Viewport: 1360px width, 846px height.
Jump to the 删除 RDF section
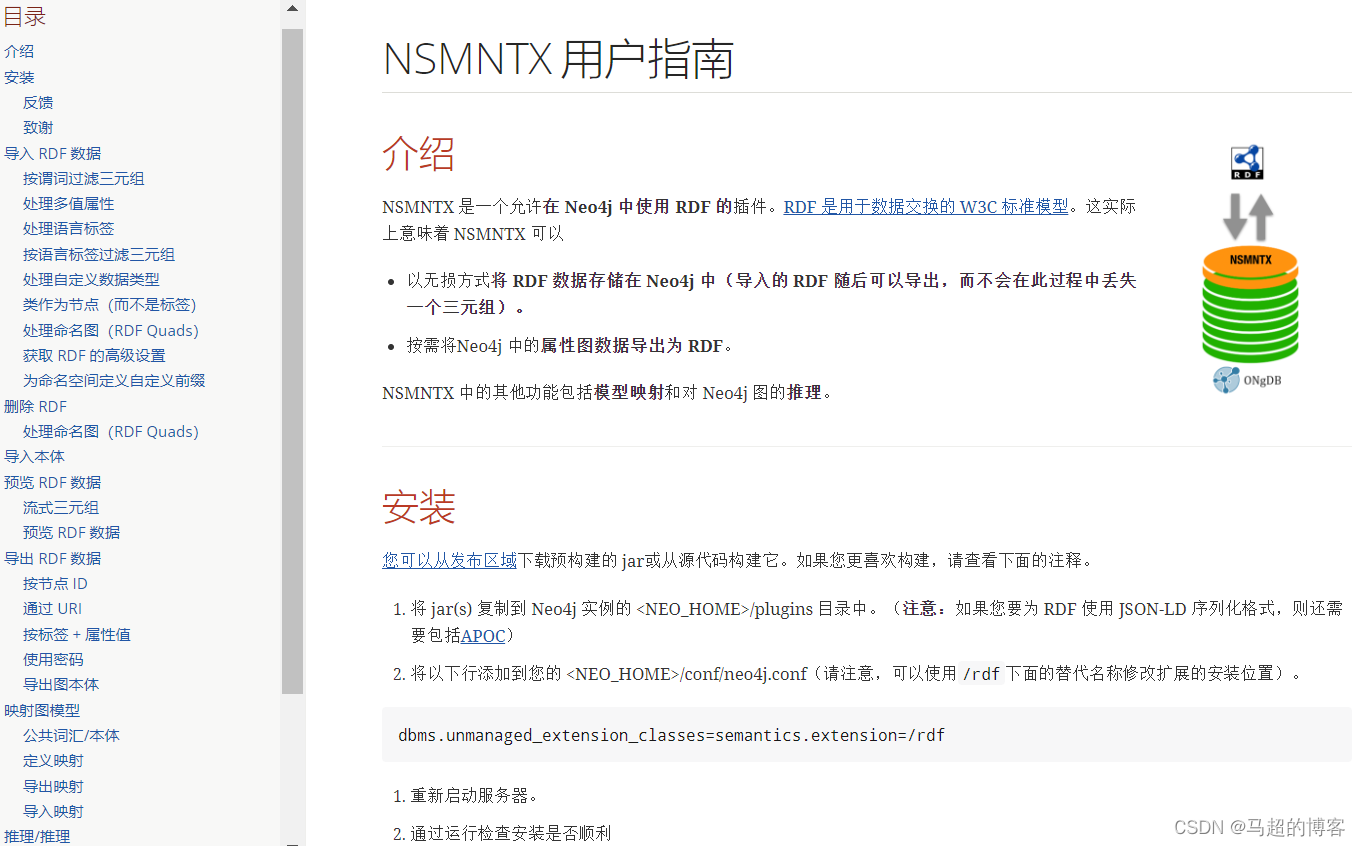(x=36, y=406)
